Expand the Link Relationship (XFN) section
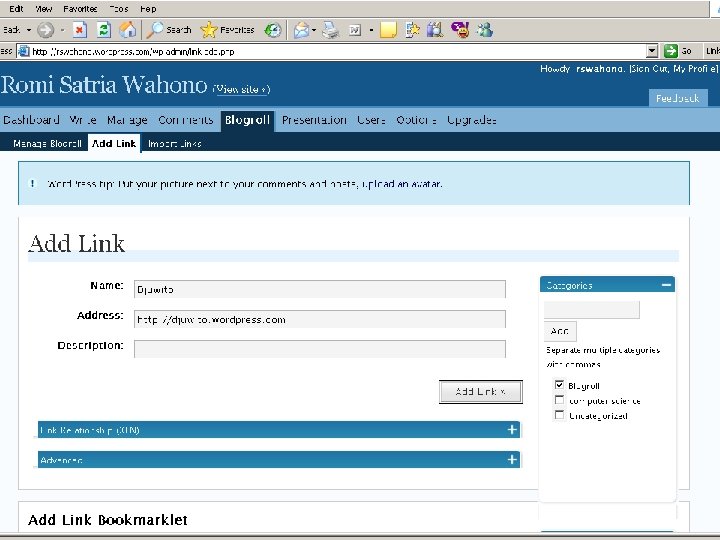 (512, 430)
